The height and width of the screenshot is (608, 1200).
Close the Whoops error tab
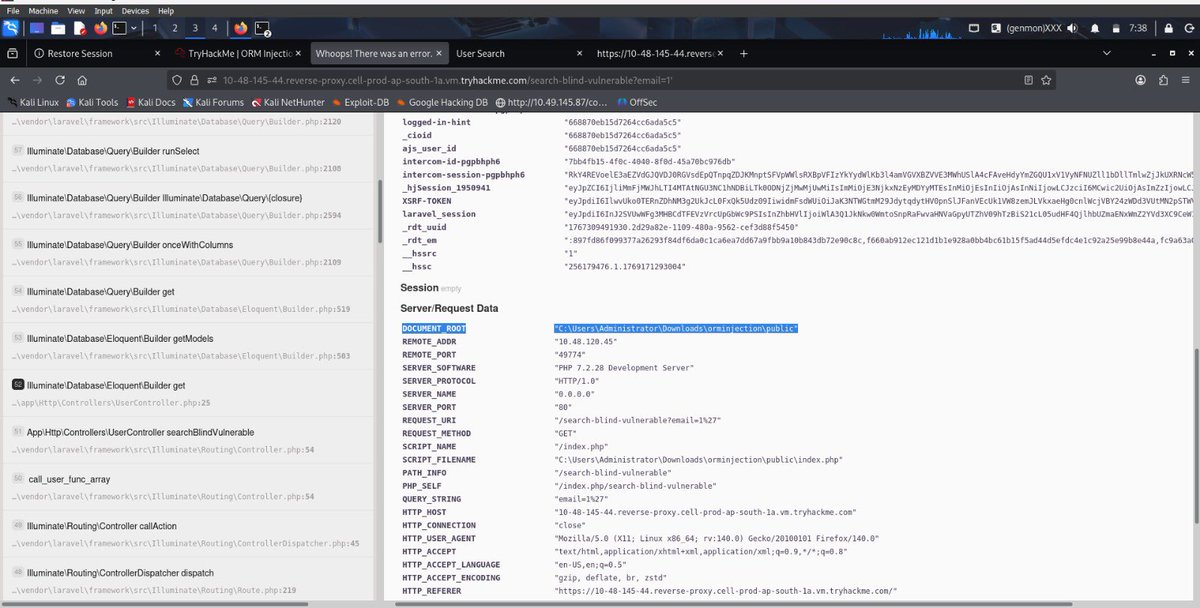point(440,53)
